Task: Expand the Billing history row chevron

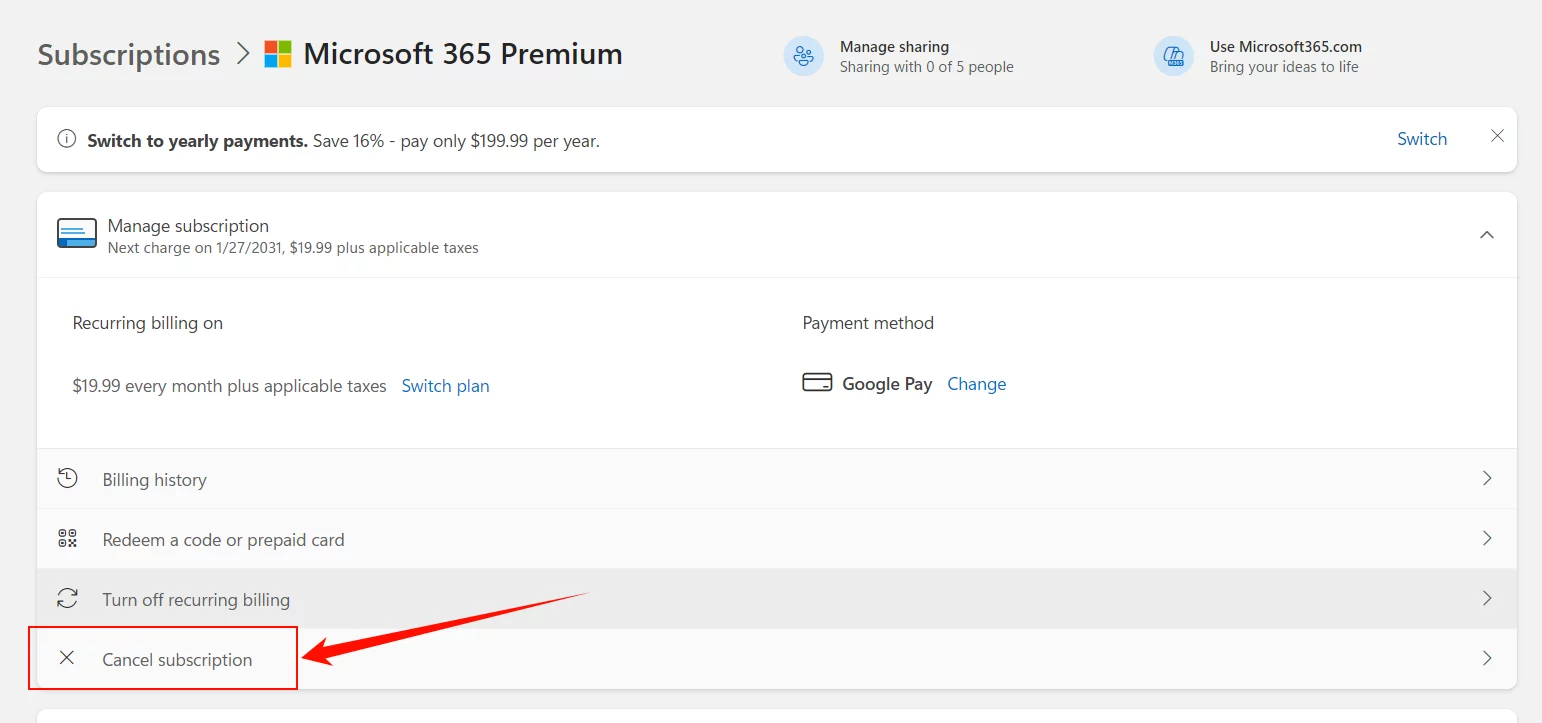Action: [1487, 479]
